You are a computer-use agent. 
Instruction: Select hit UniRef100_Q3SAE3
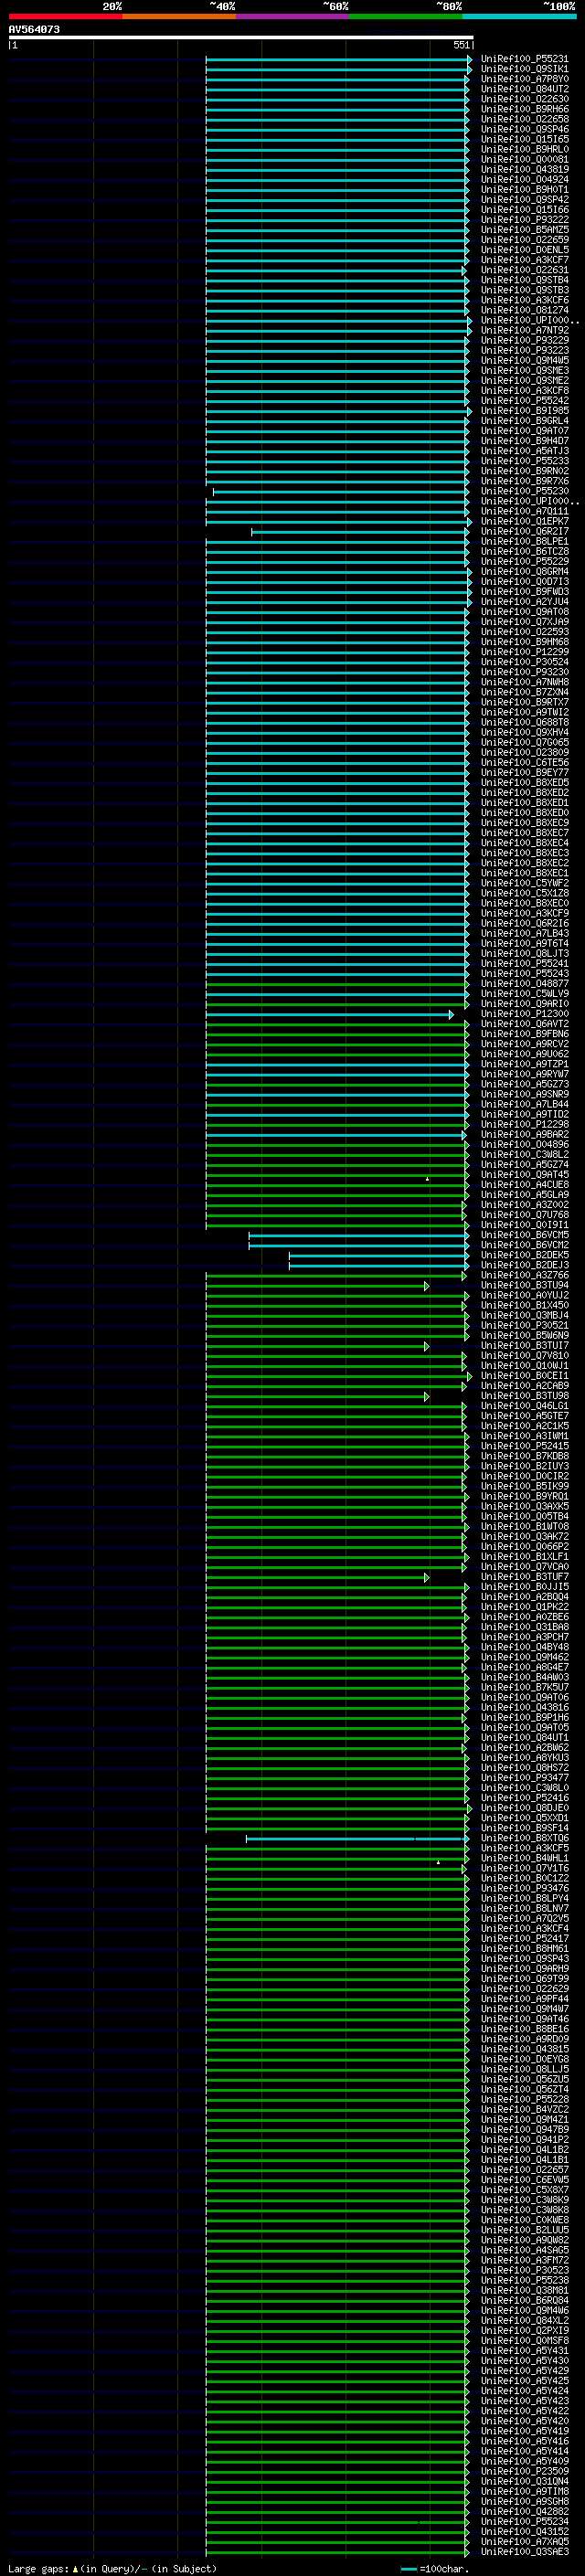(x=525, y=2552)
